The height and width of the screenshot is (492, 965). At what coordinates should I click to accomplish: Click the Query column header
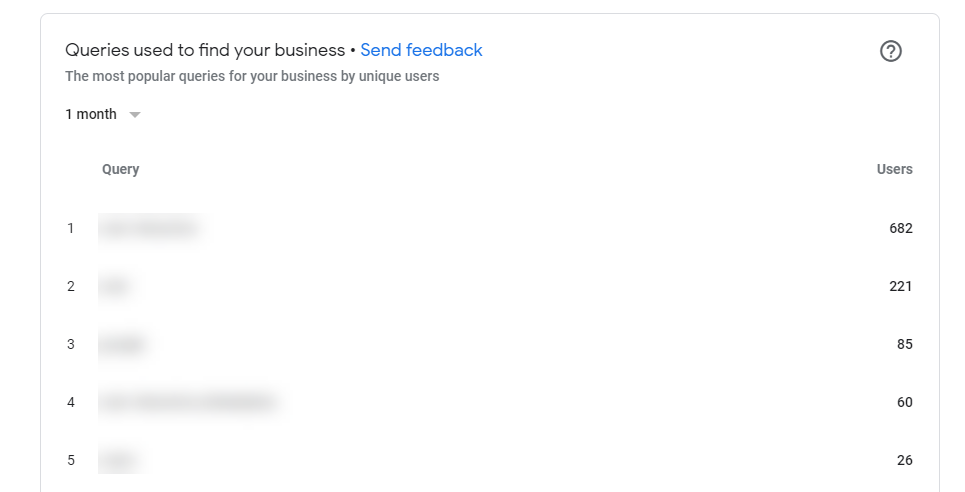[x=121, y=169]
